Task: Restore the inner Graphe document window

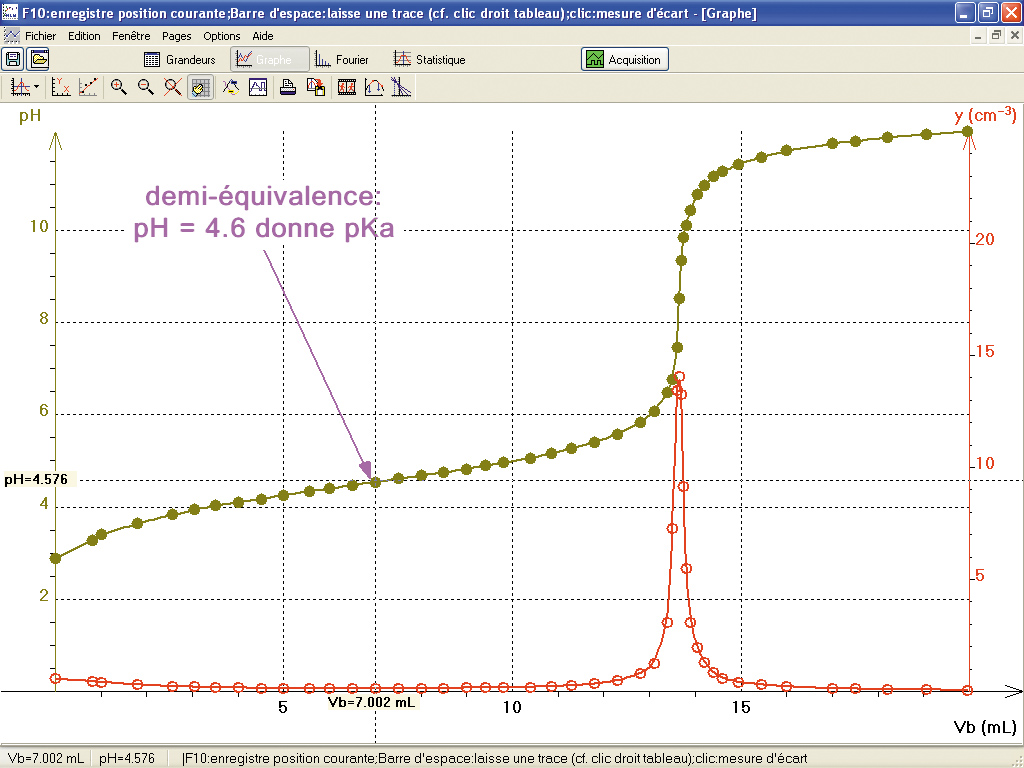Action: 996,36
